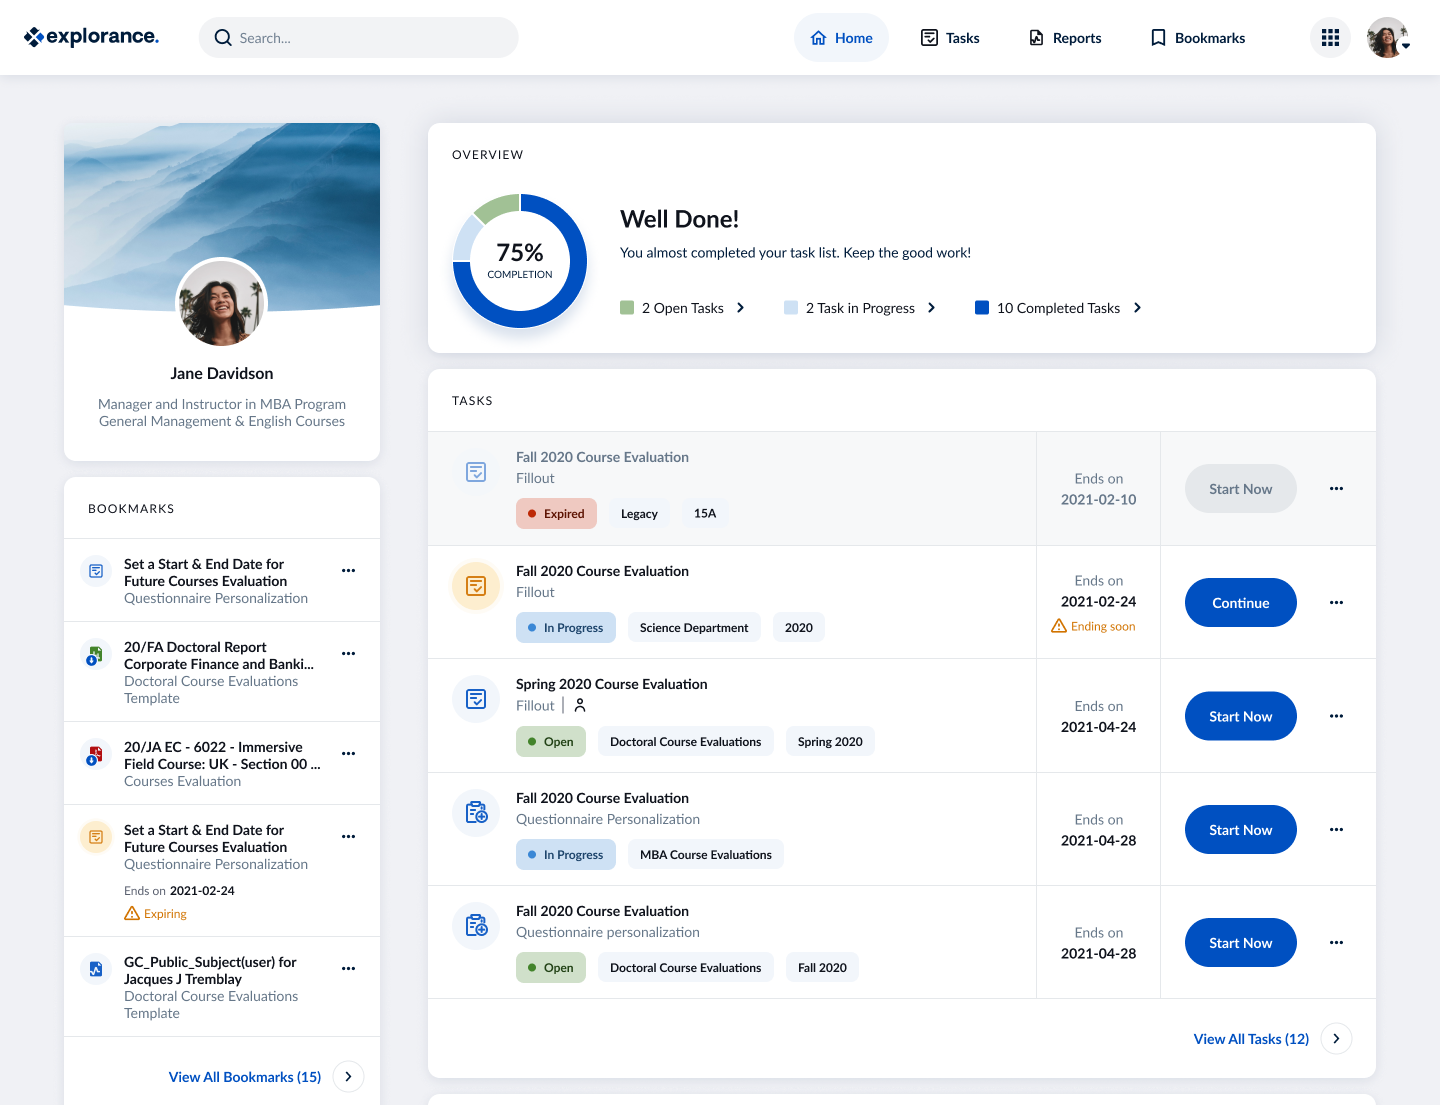Viewport: 1440px width, 1105px height.
Task: Expand the 10 Completed Tasks chevron
Action: tap(1138, 308)
